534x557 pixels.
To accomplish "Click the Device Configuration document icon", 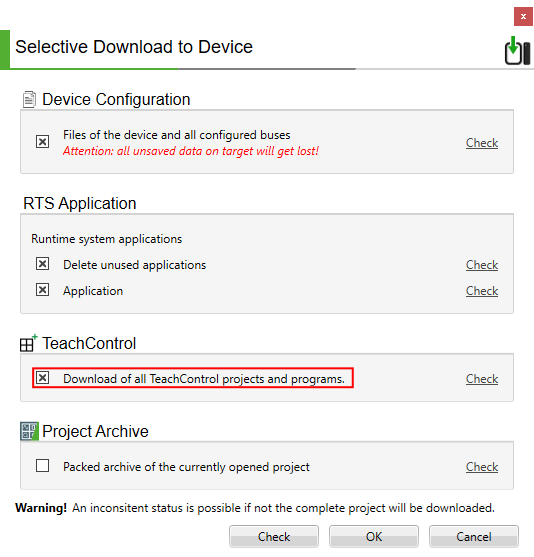I will (29, 99).
